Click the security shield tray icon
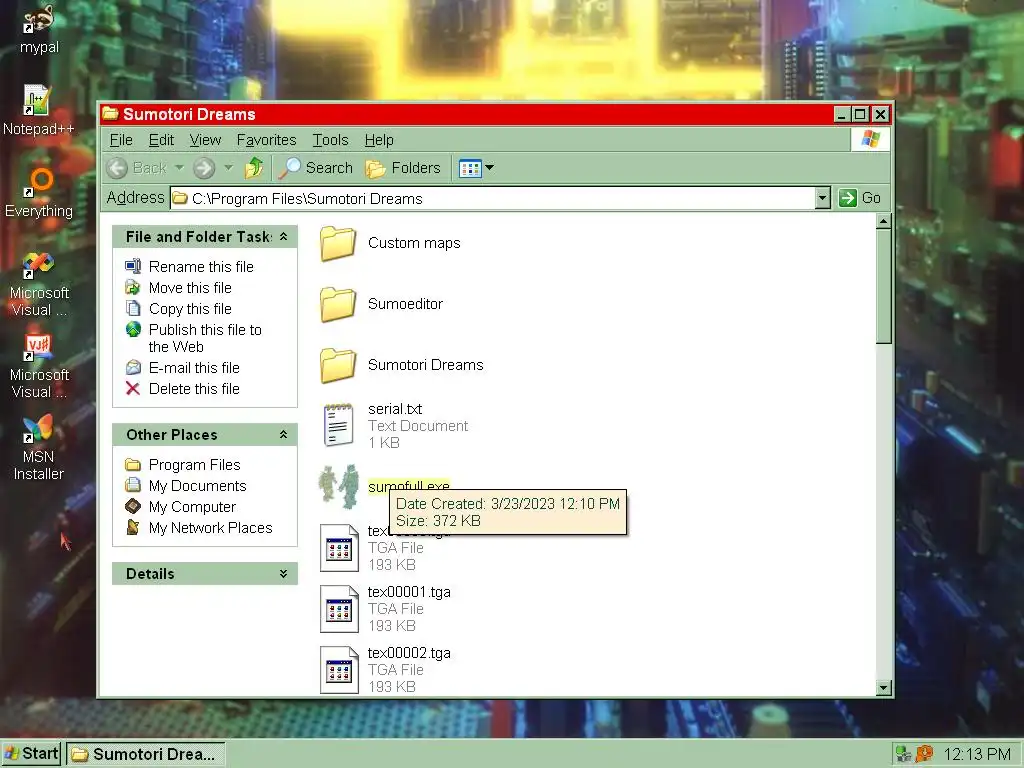 (924, 754)
